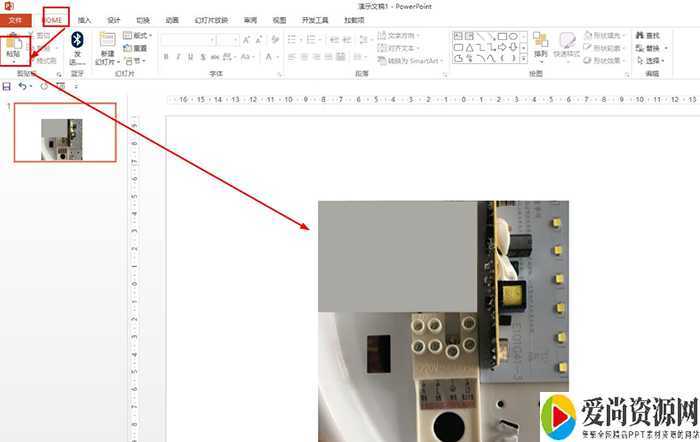Expand the shapes gallery more arrow
The image size is (700, 442).
(524, 58)
